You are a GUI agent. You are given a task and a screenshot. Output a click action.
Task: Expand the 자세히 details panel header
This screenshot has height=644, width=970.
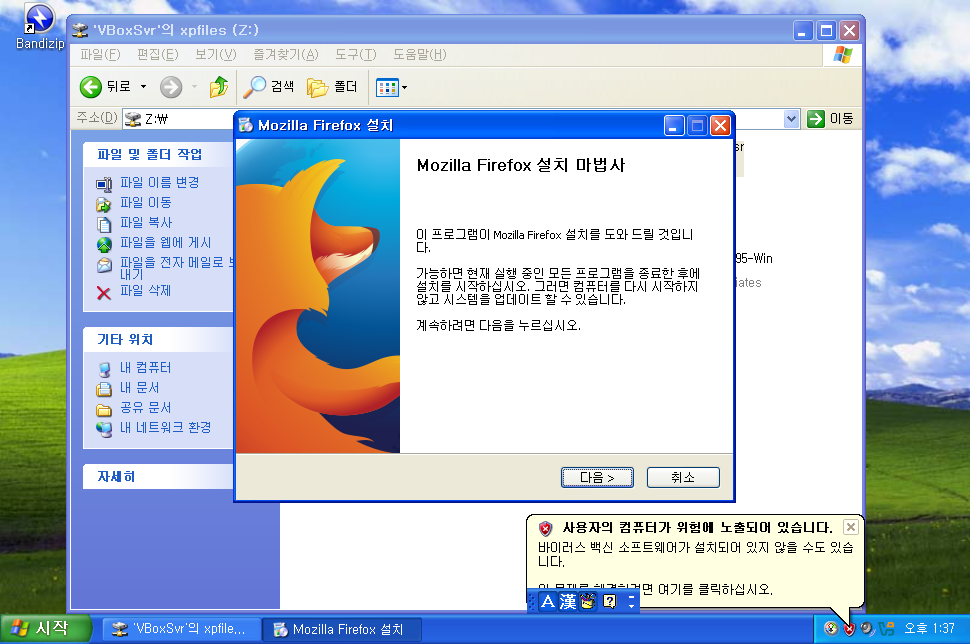pyautogui.click(x=158, y=476)
